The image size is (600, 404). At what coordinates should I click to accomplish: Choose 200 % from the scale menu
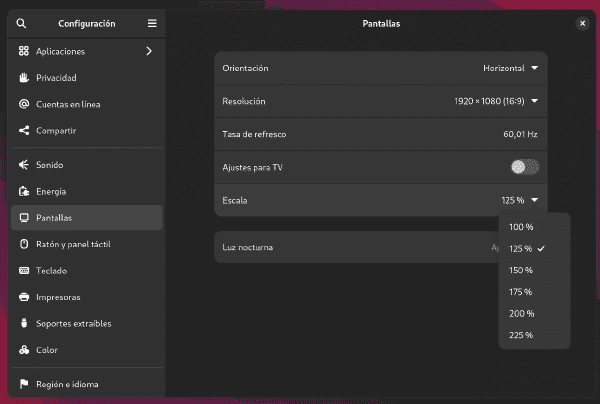tap(534, 314)
